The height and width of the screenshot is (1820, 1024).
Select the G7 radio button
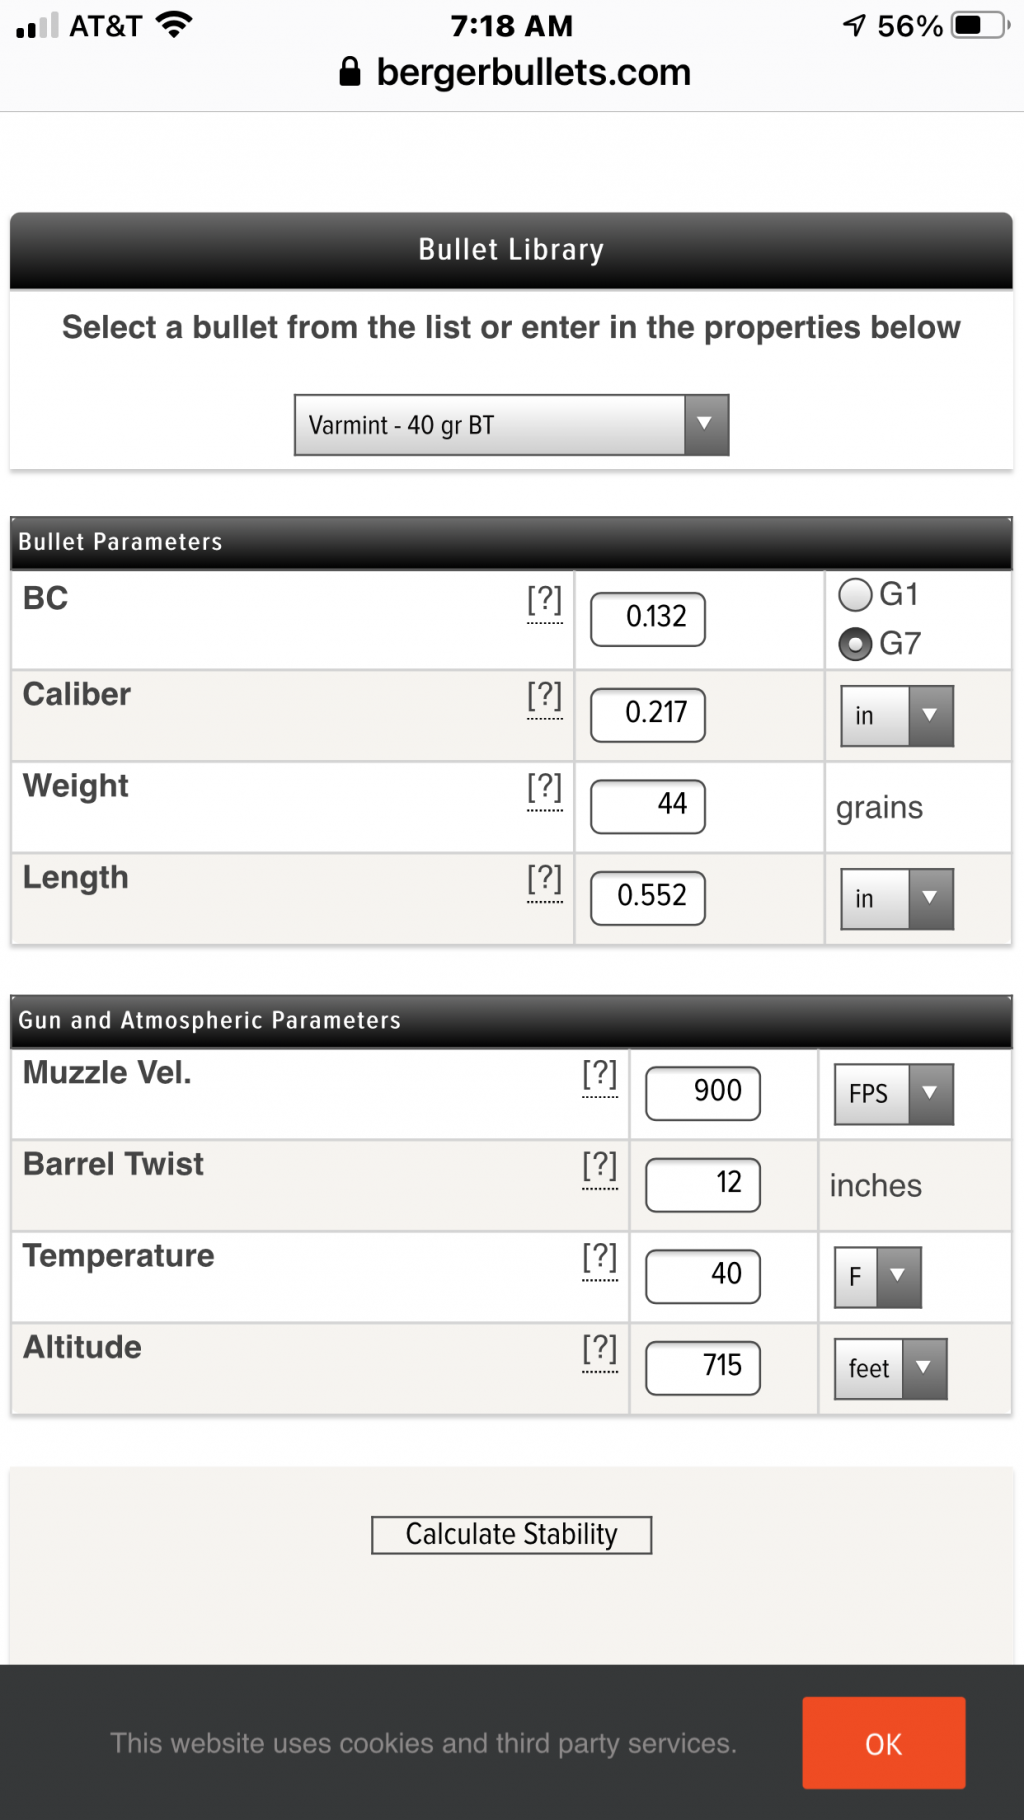click(x=855, y=644)
